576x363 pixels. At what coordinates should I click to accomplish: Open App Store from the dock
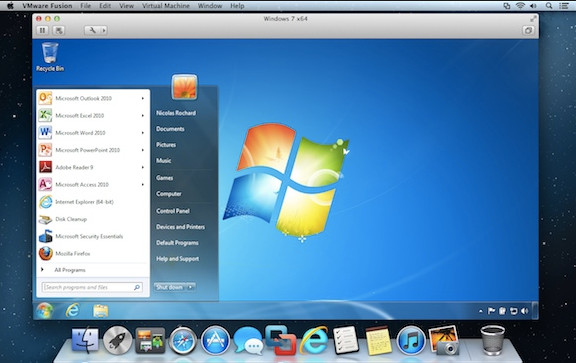[215, 341]
